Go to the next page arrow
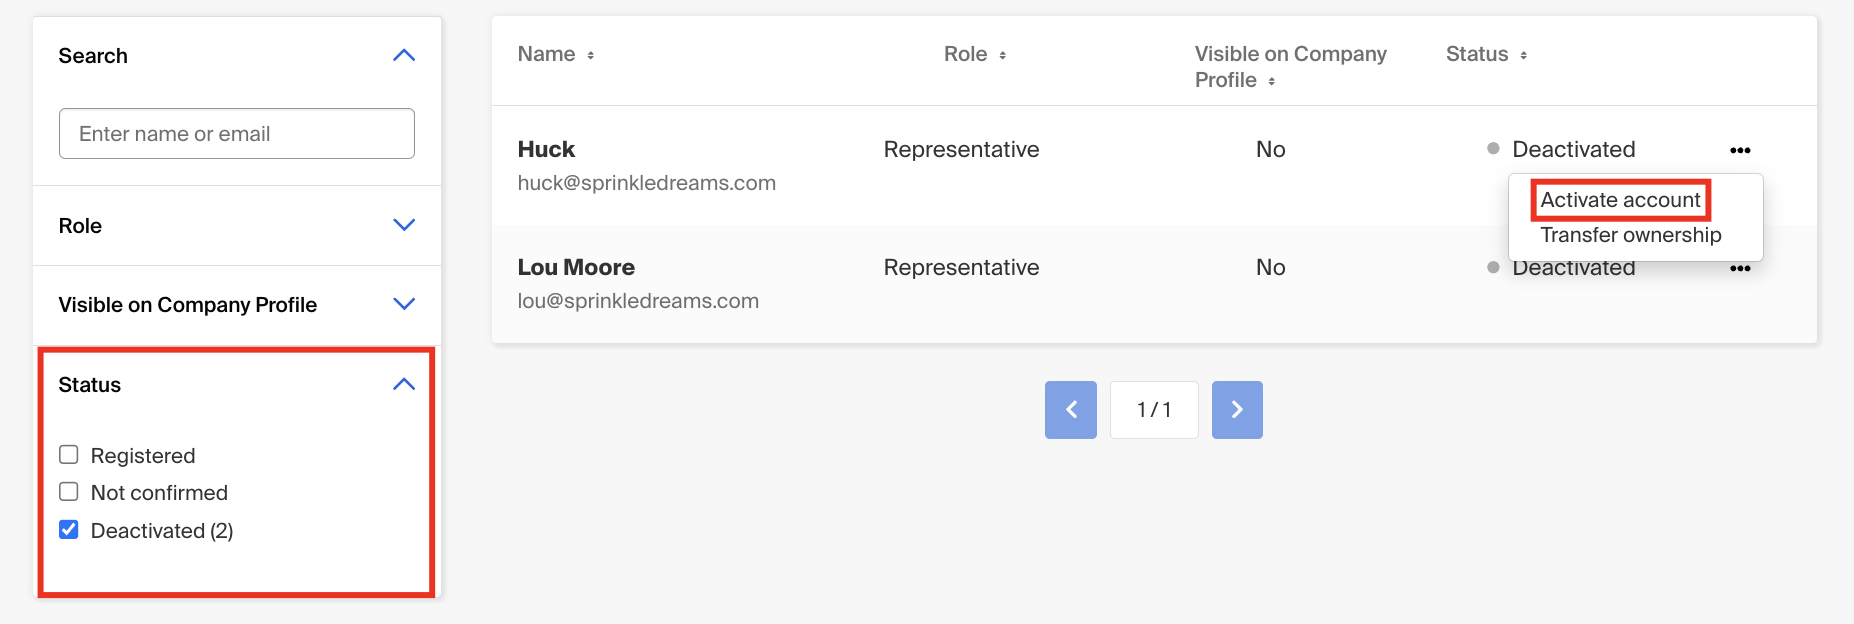Image resolution: width=1854 pixels, height=624 pixels. 1237,409
